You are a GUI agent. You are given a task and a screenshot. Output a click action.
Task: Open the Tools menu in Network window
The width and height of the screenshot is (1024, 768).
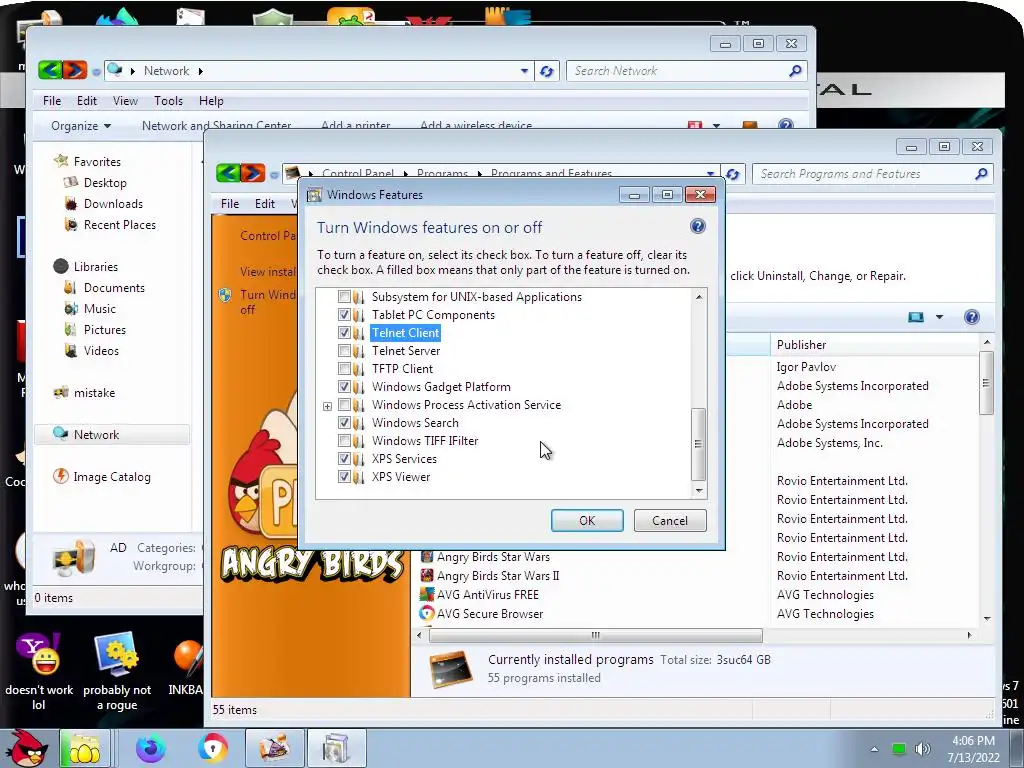click(x=168, y=101)
